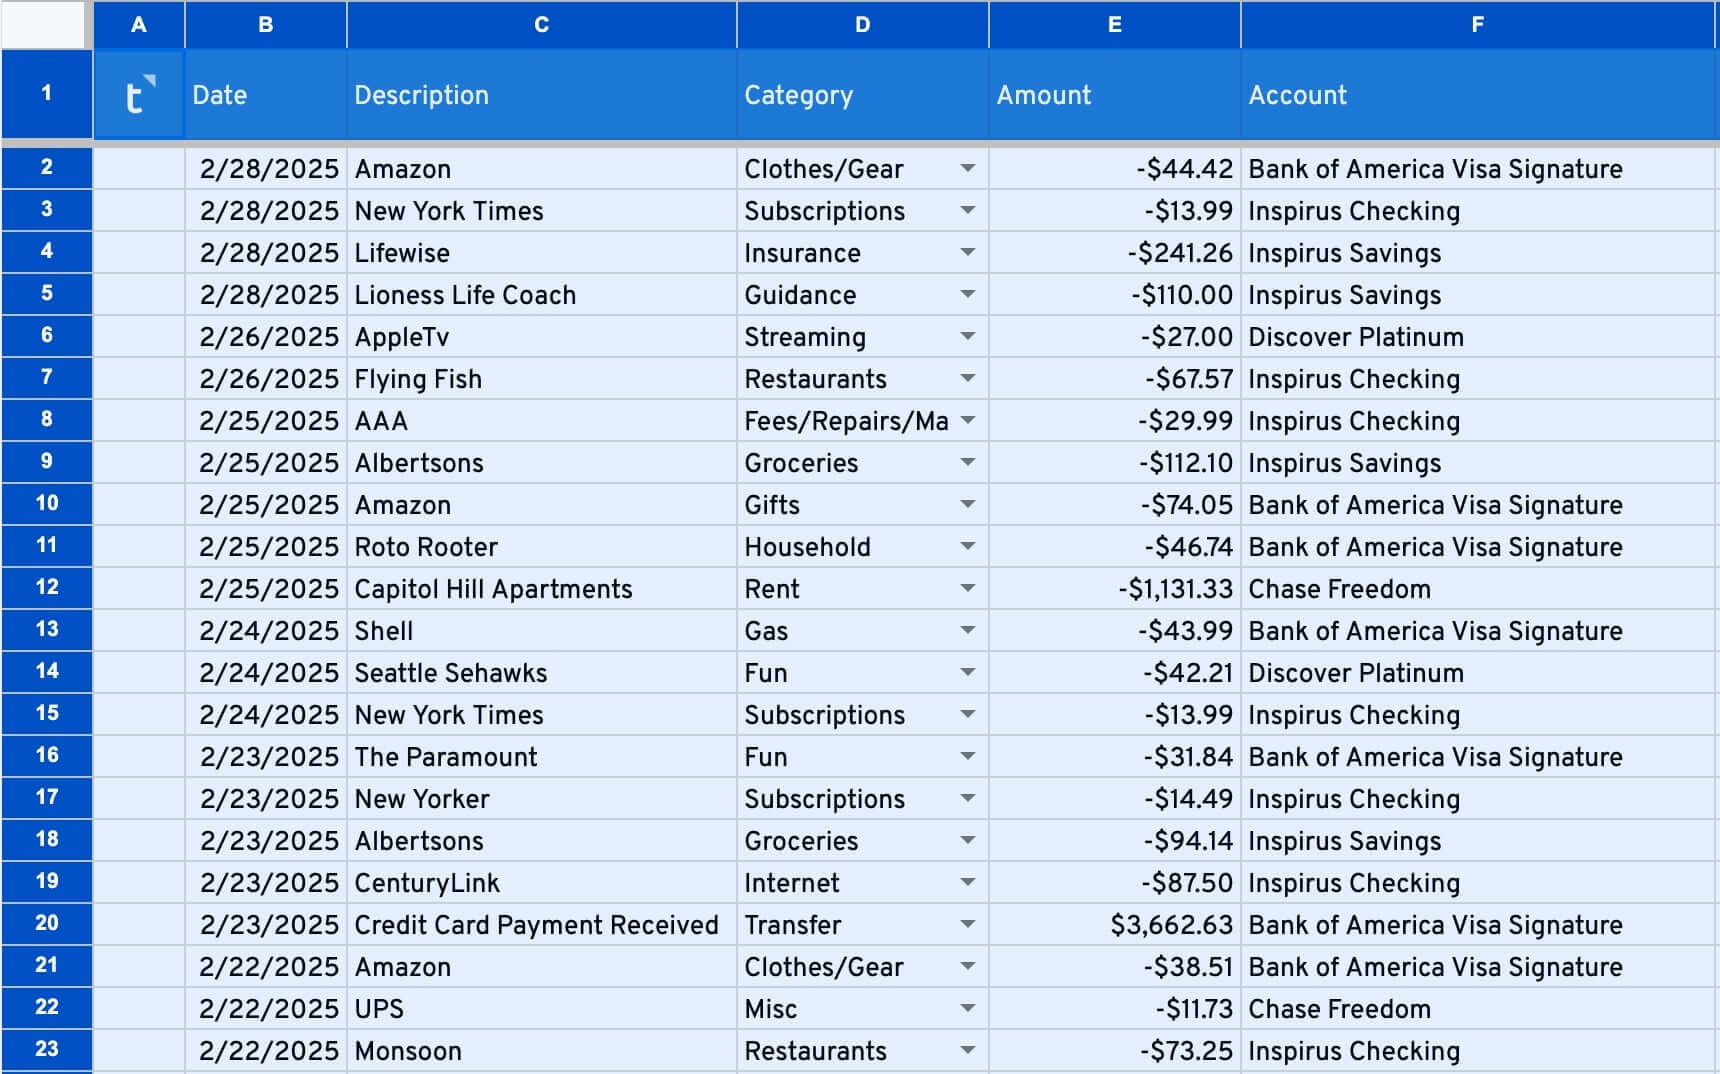Open Gas dropdown for Shell row
This screenshot has height=1074, width=1720.
click(x=967, y=630)
